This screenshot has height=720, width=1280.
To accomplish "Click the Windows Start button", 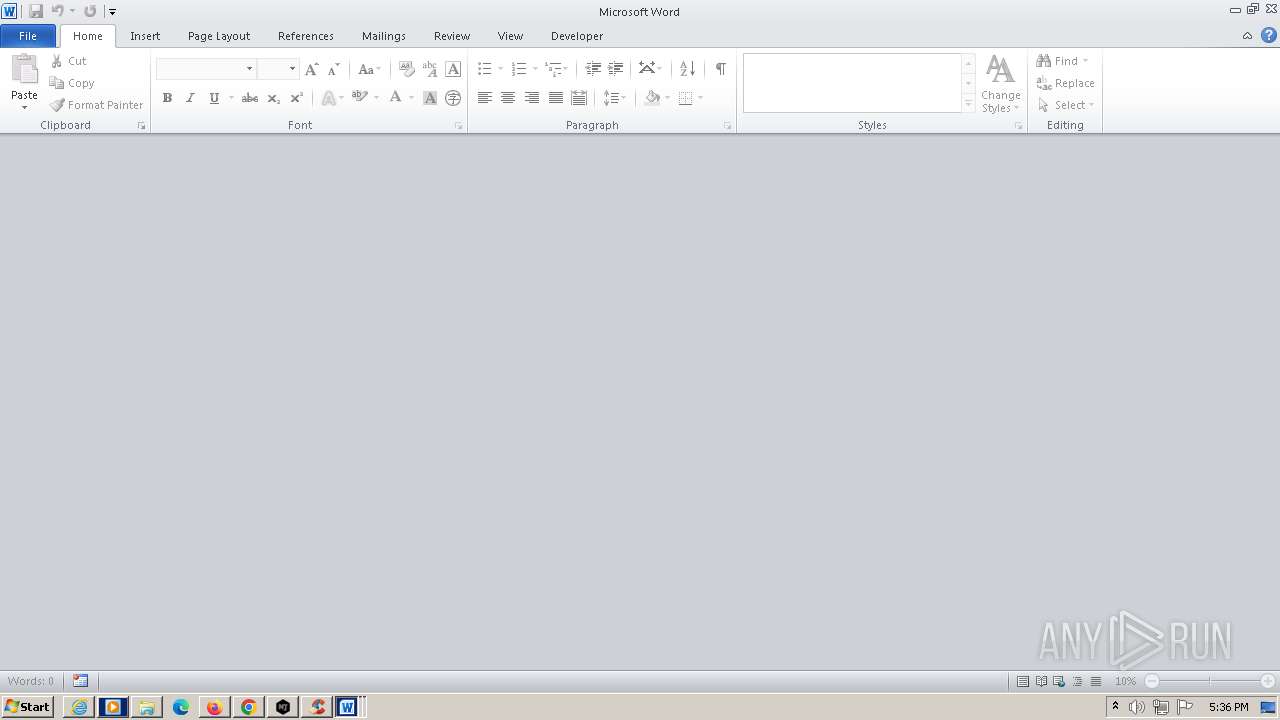I will pos(27,707).
